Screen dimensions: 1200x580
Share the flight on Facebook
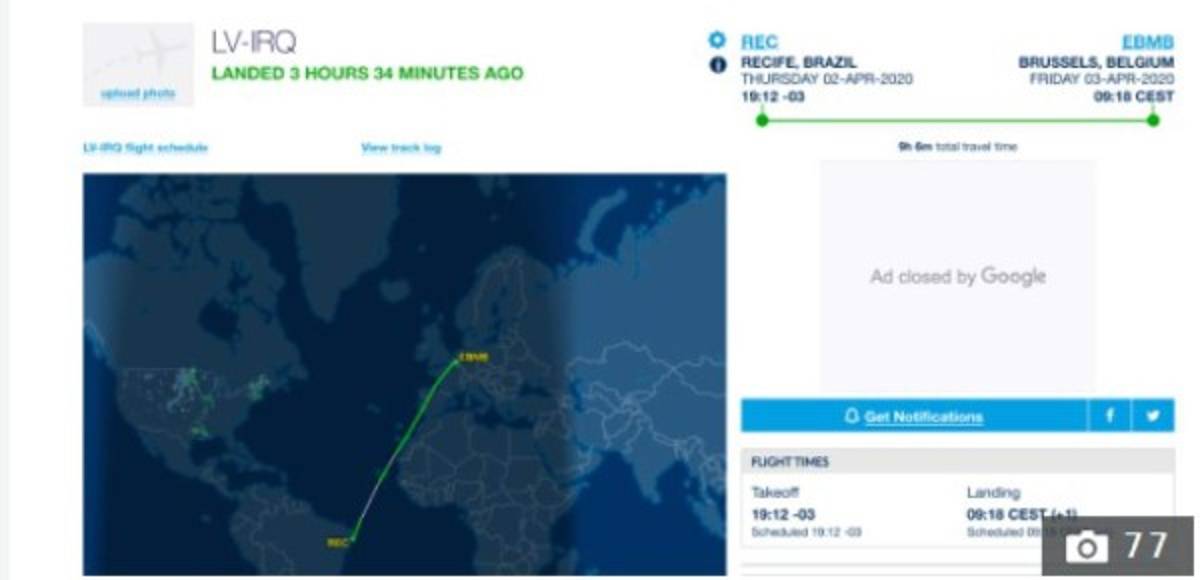click(x=1110, y=416)
